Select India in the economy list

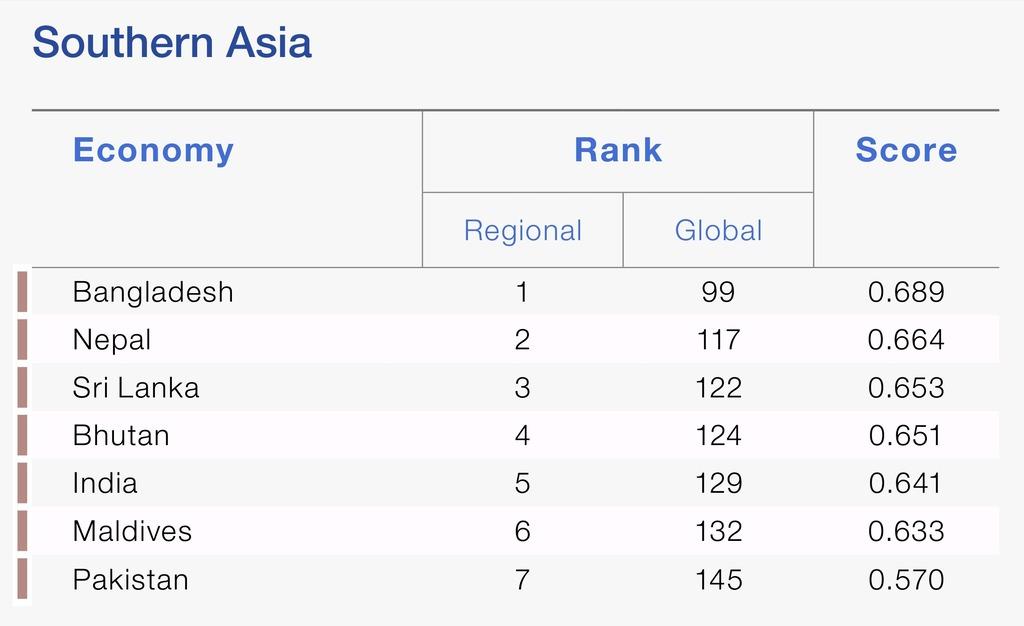point(105,483)
